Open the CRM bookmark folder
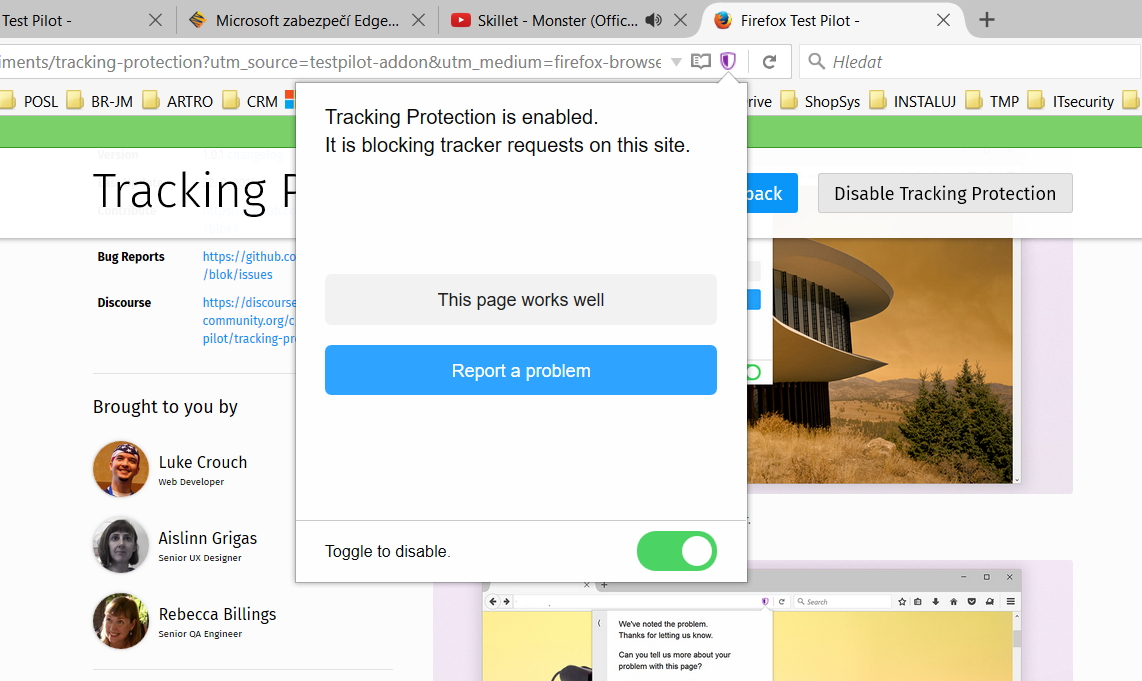 tap(251, 101)
